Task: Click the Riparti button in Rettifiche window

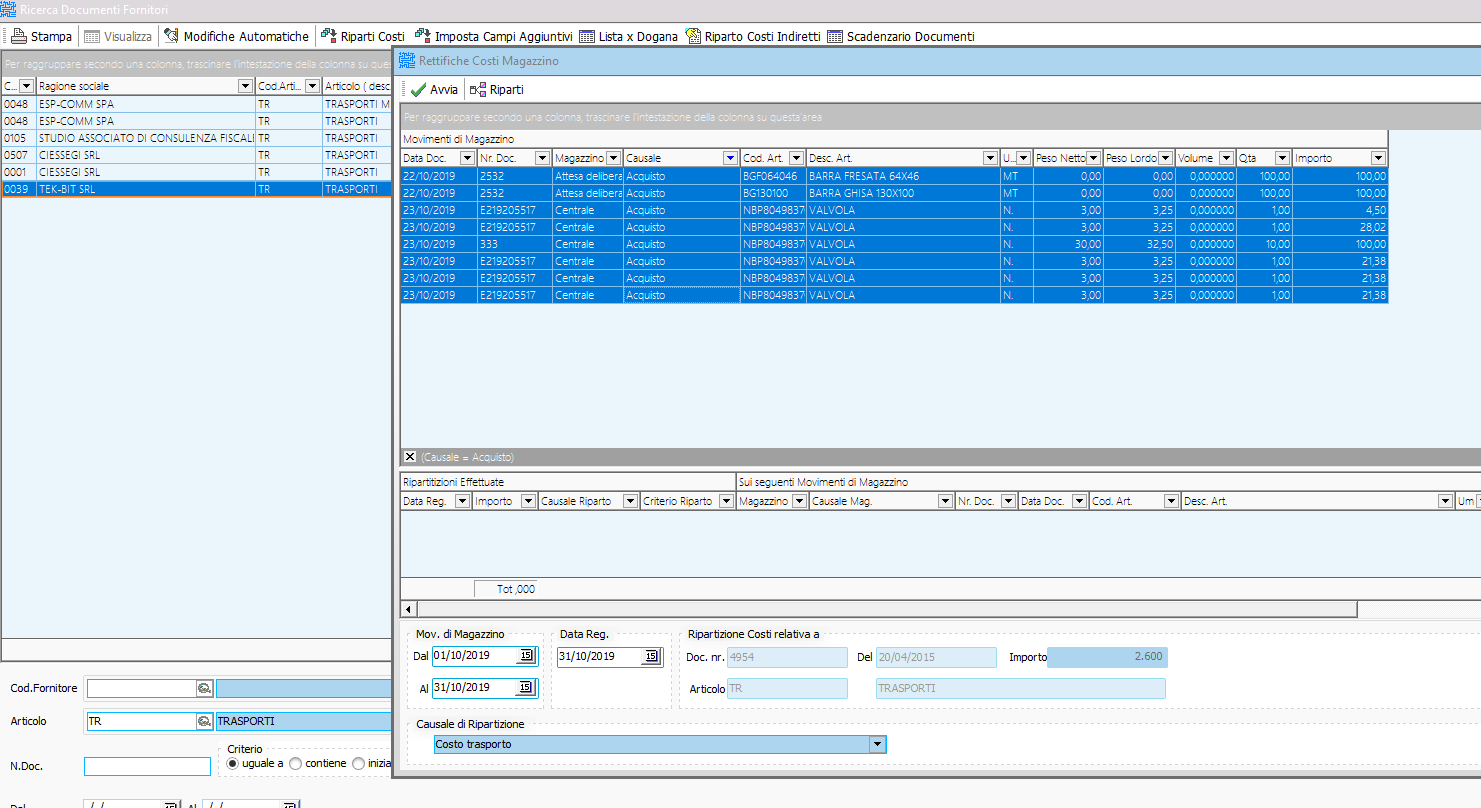Action: [496, 90]
